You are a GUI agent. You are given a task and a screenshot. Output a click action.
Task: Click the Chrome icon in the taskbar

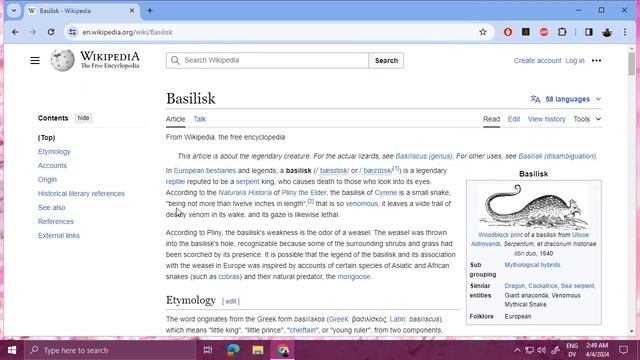(x=282, y=350)
